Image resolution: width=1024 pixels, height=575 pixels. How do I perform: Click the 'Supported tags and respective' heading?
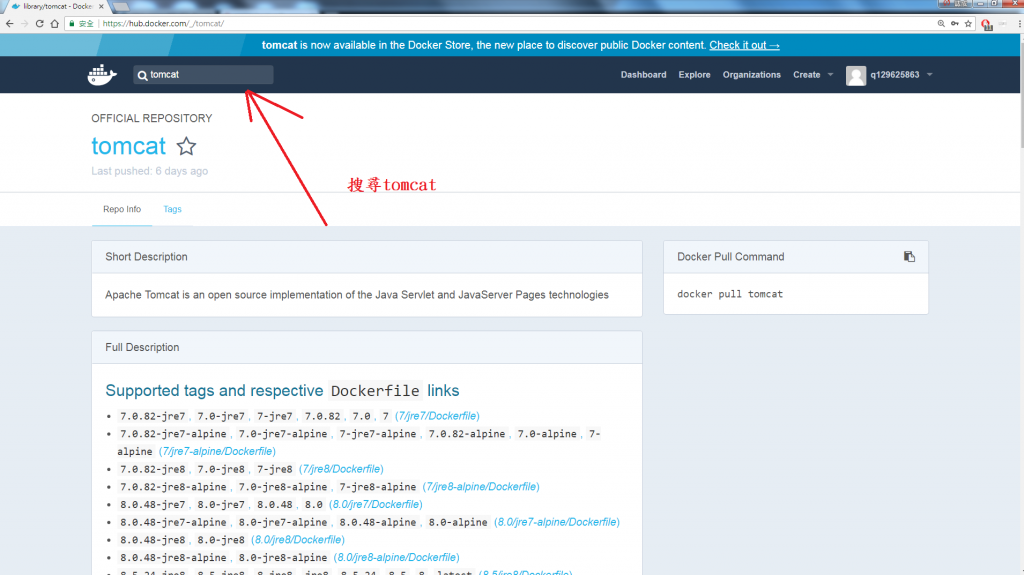coord(214,390)
